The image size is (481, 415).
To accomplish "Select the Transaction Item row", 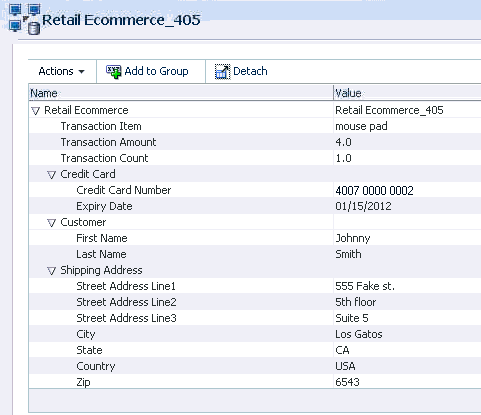I will click(255, 126).
